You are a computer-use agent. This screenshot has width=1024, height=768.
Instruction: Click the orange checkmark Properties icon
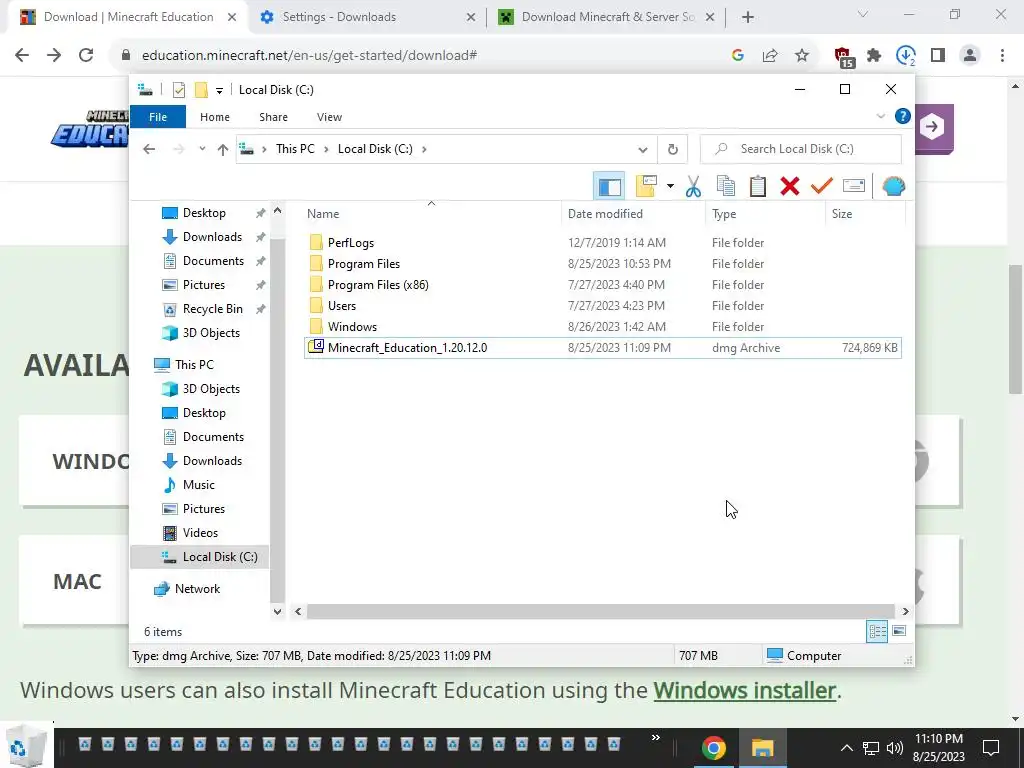coord(822,187)
